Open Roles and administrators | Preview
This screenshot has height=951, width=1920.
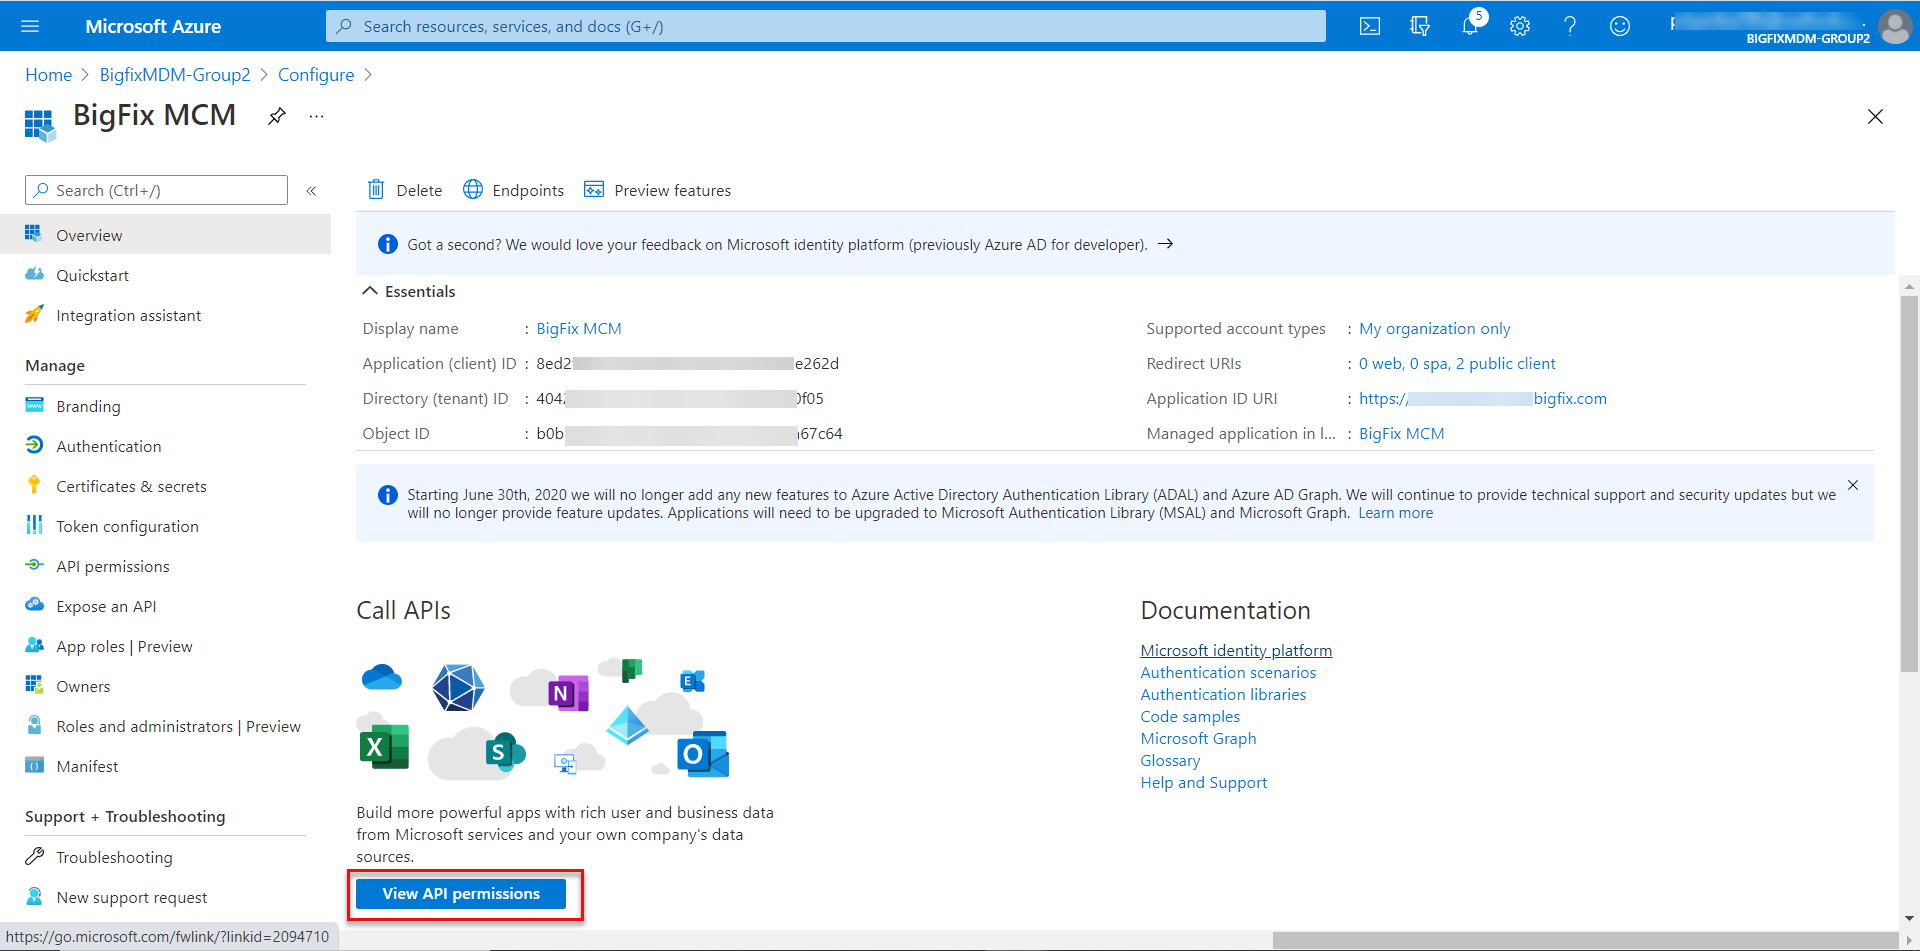(165, 726)
